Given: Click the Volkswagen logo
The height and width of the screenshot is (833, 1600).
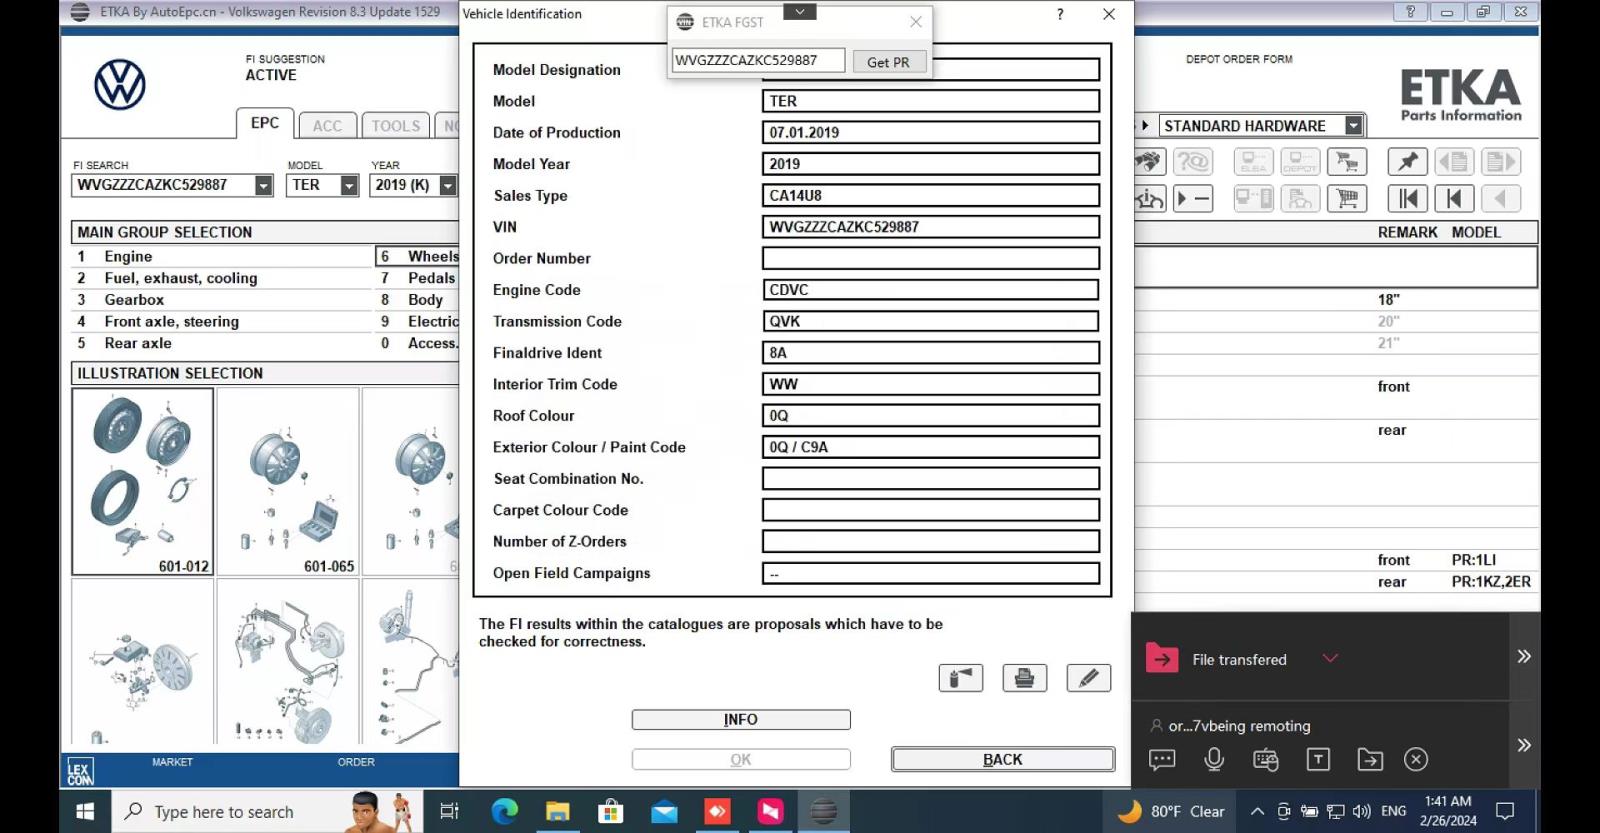Looking at the screenshot, I should pos(120,84).
